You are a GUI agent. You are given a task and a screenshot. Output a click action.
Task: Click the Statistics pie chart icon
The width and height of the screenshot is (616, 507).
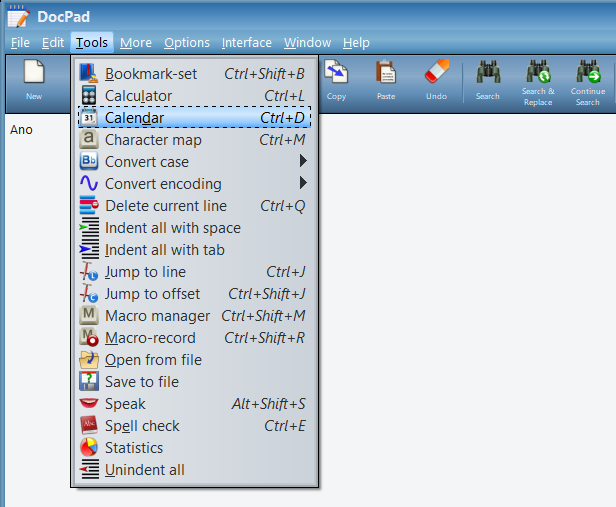point(89,447)
